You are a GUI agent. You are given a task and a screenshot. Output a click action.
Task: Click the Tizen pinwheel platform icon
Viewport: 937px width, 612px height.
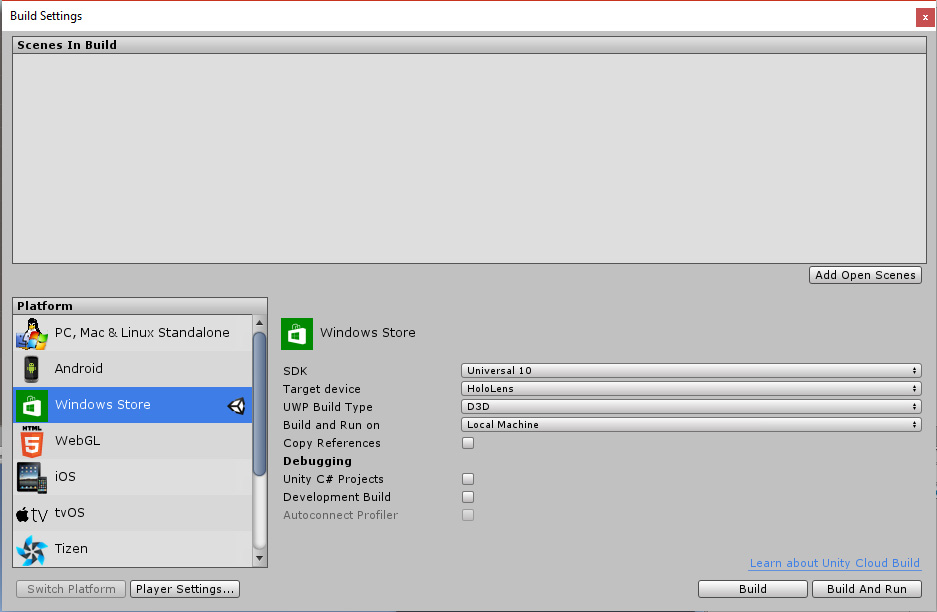[x=32, y=549]
